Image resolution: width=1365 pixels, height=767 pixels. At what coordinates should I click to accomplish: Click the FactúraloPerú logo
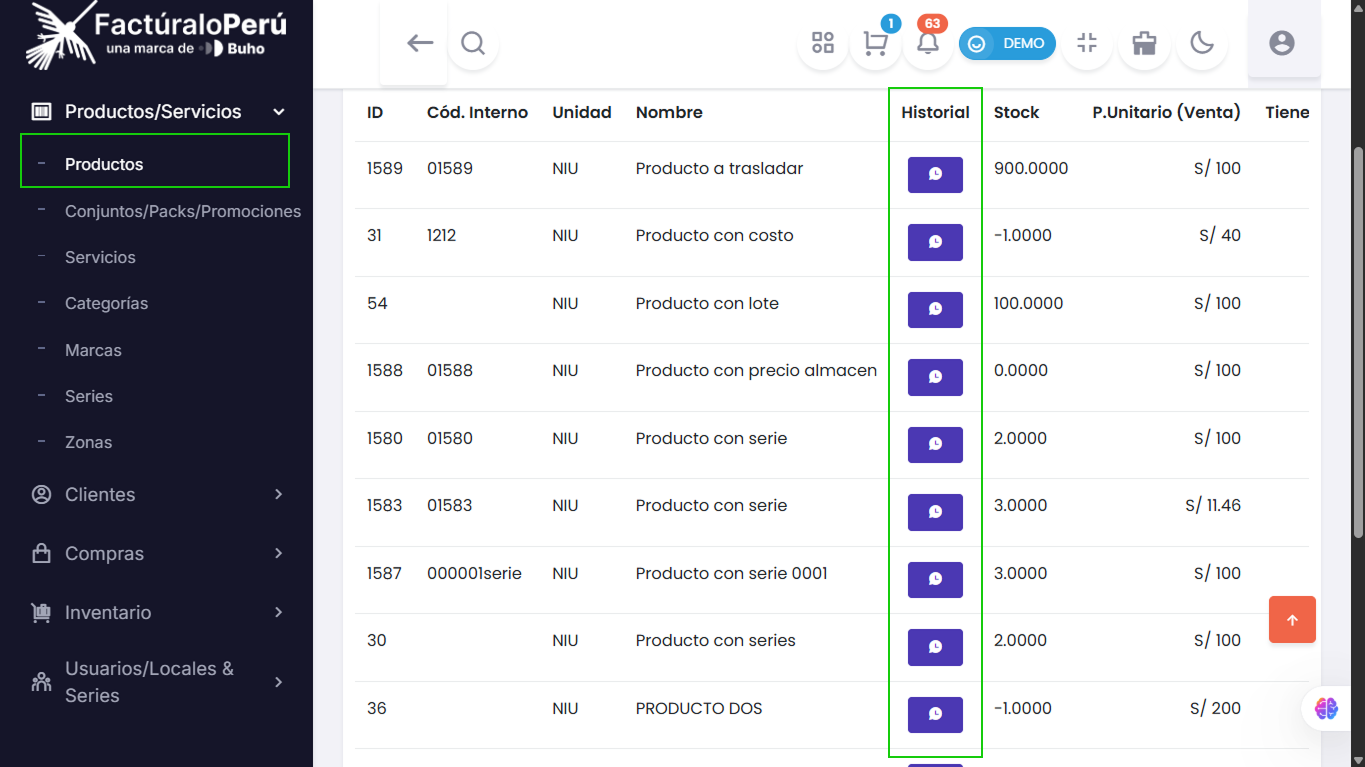tap(158, 35)
